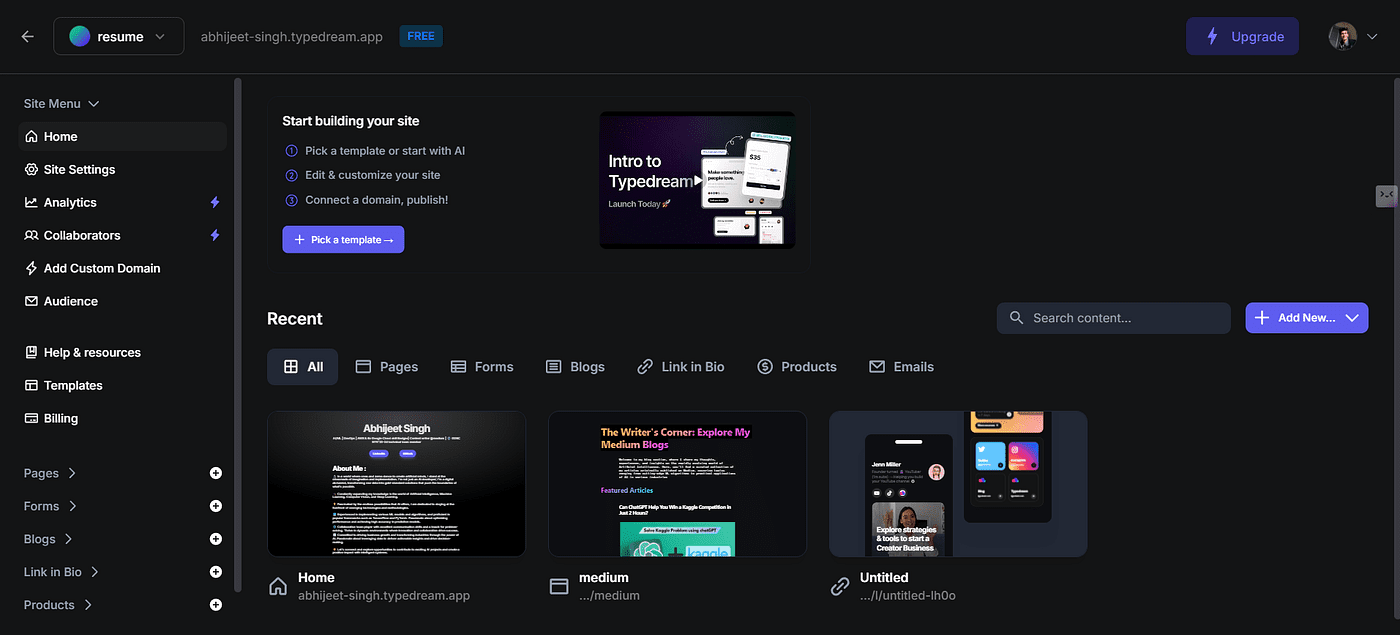1400x635 pixels.
Task: Click the Upgrade button
Action: point(1242,36)
